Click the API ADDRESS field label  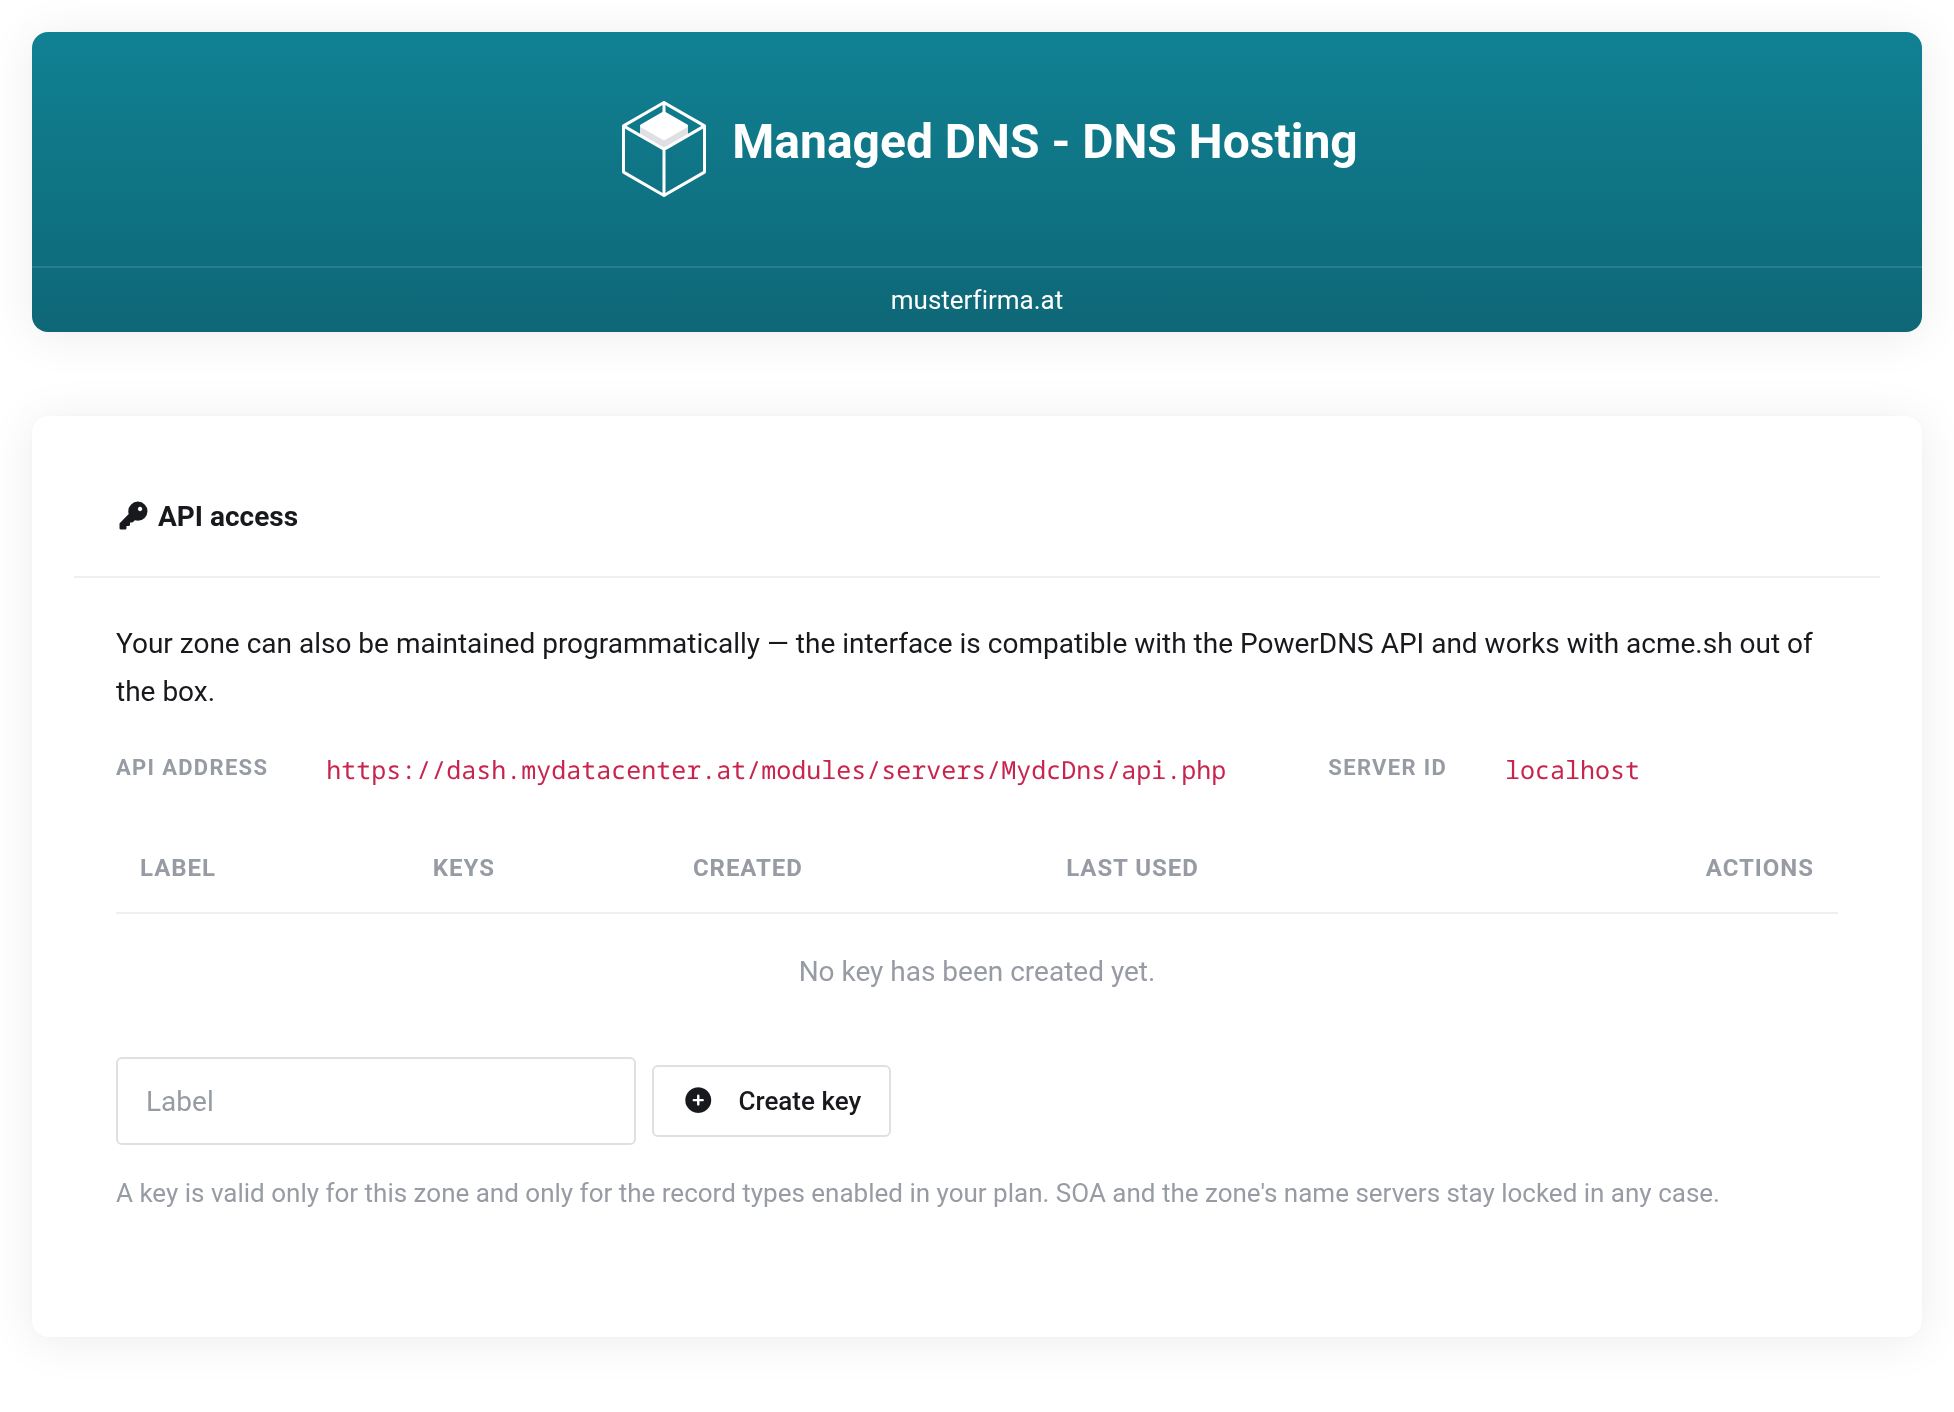pos(192,767)
